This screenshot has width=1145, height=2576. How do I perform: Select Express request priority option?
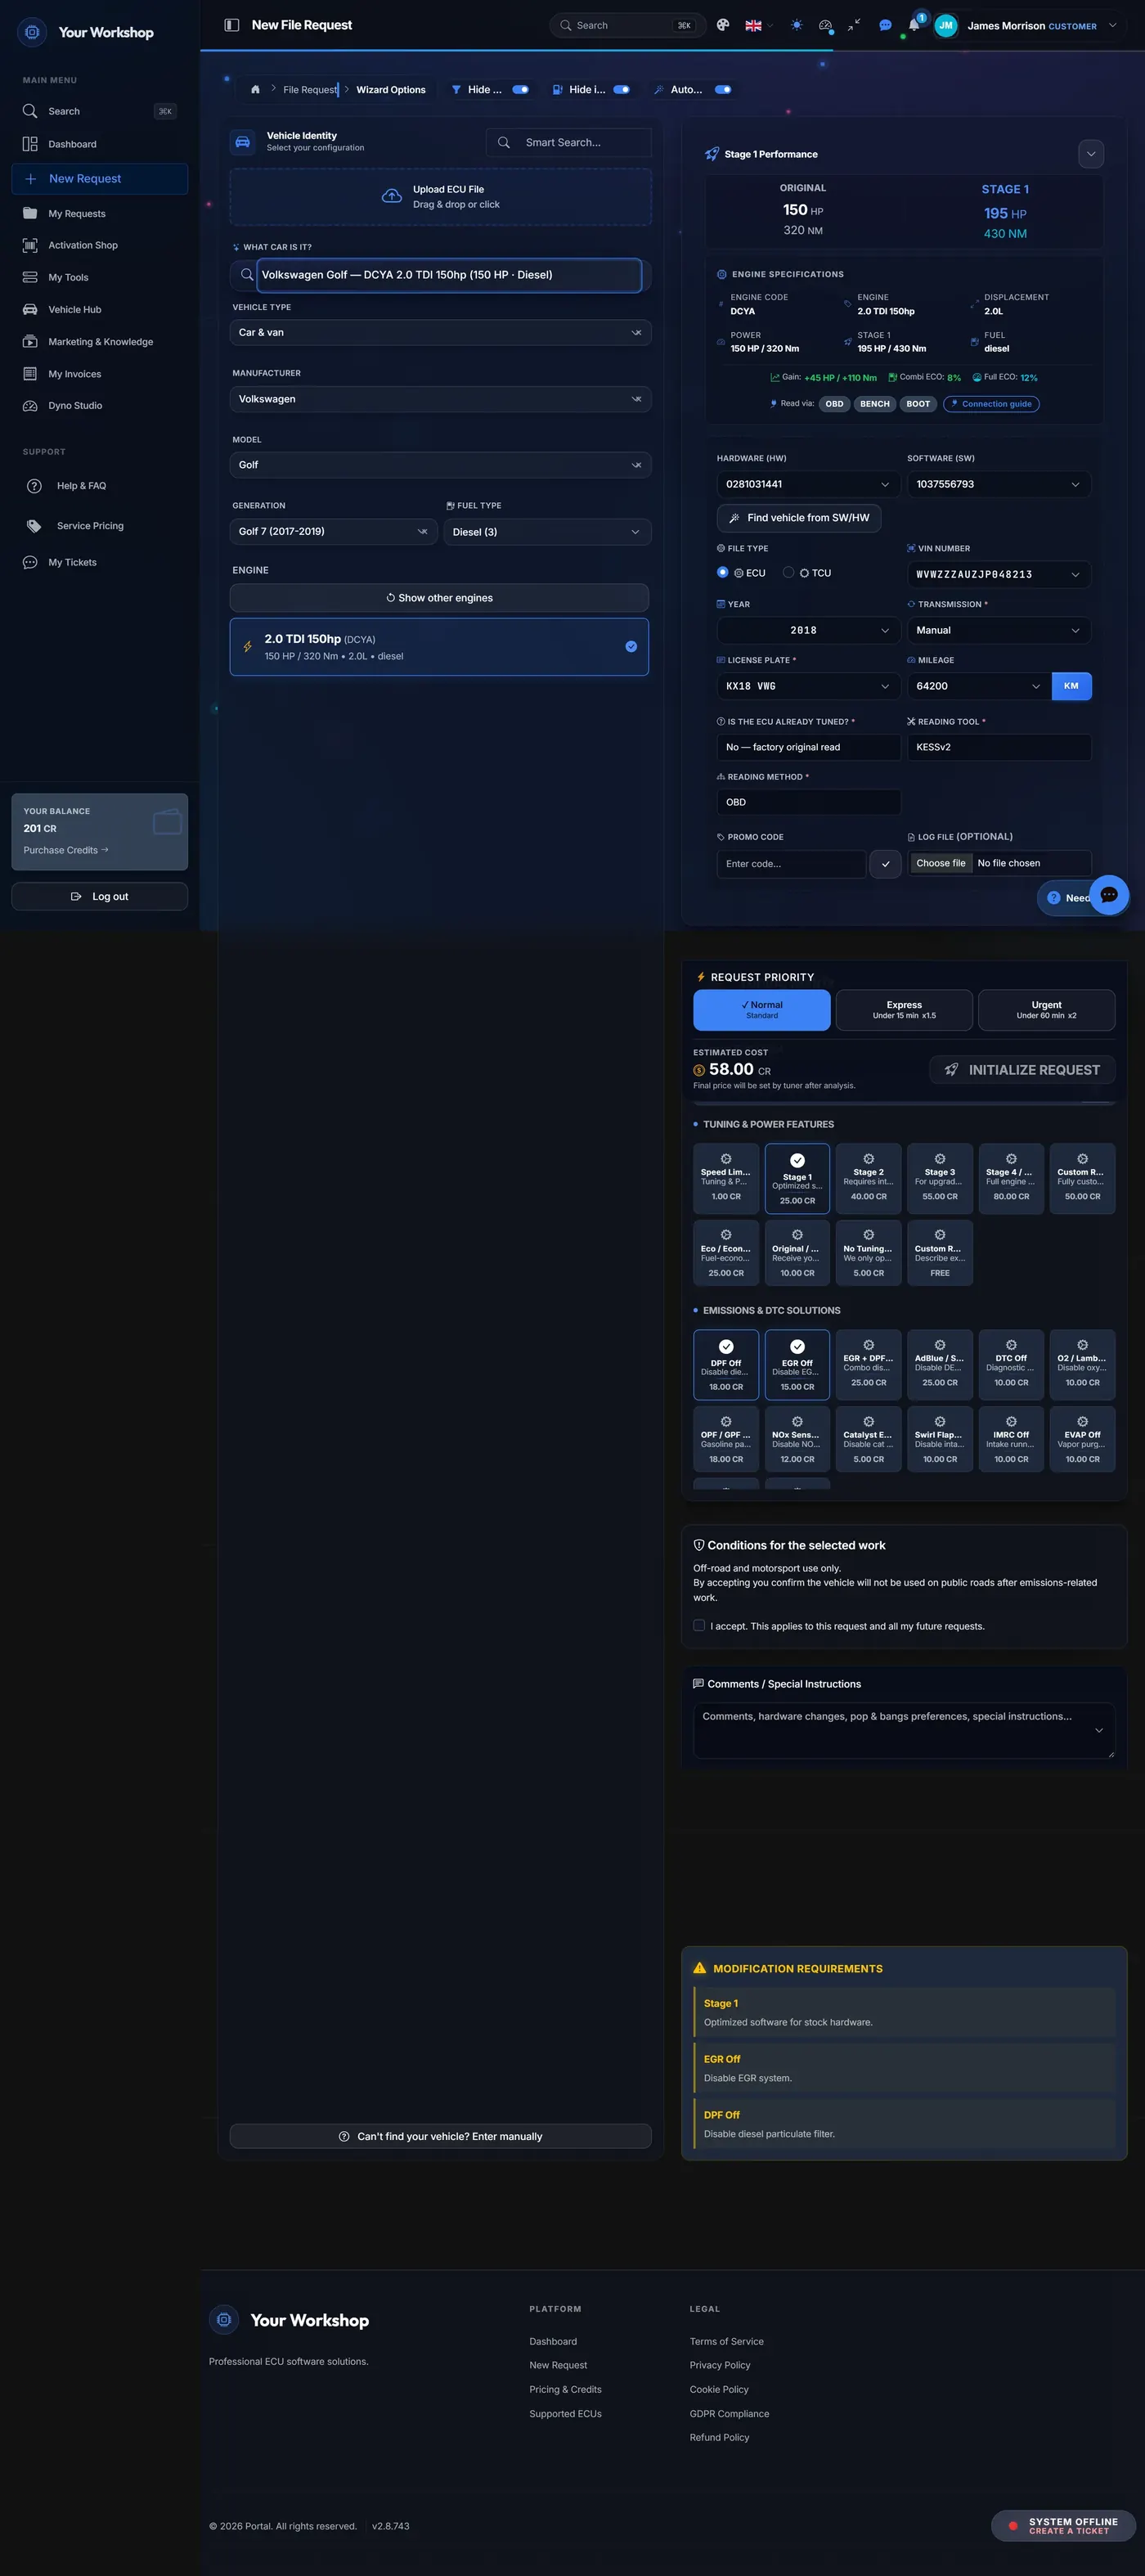click(x=904, y=1010)
